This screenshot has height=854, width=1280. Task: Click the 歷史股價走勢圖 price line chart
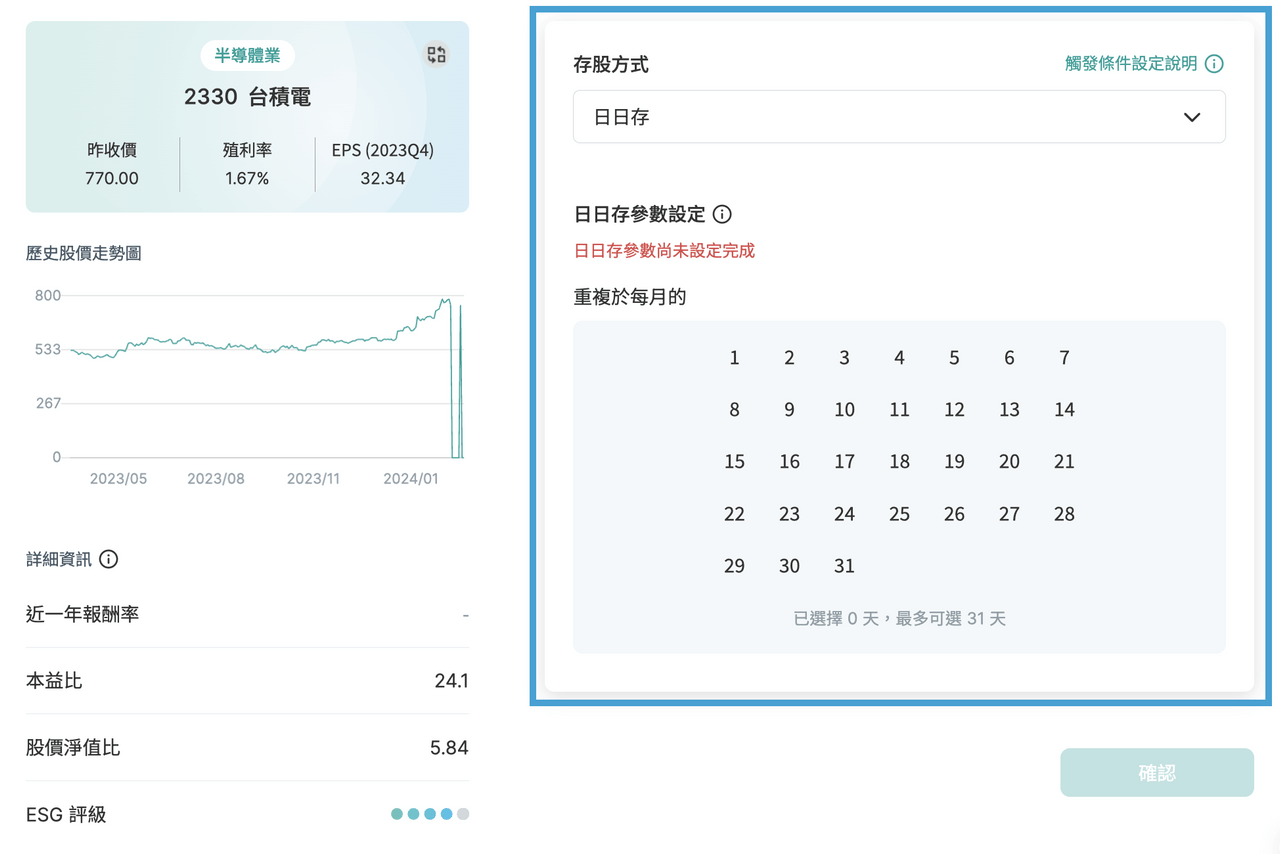(266, 378)
